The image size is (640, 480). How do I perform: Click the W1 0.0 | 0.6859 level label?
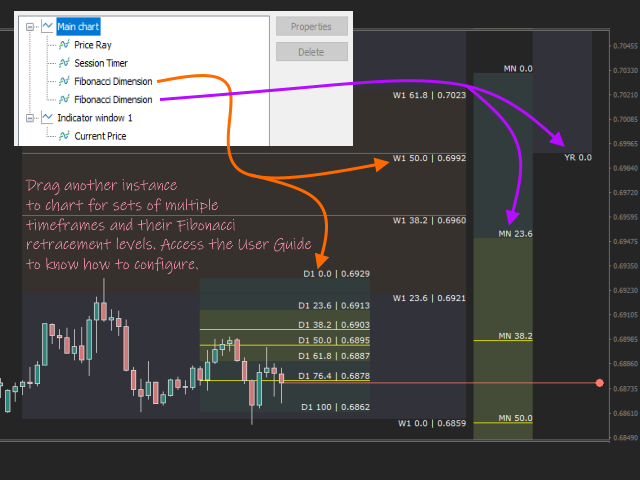coord(432,423)
